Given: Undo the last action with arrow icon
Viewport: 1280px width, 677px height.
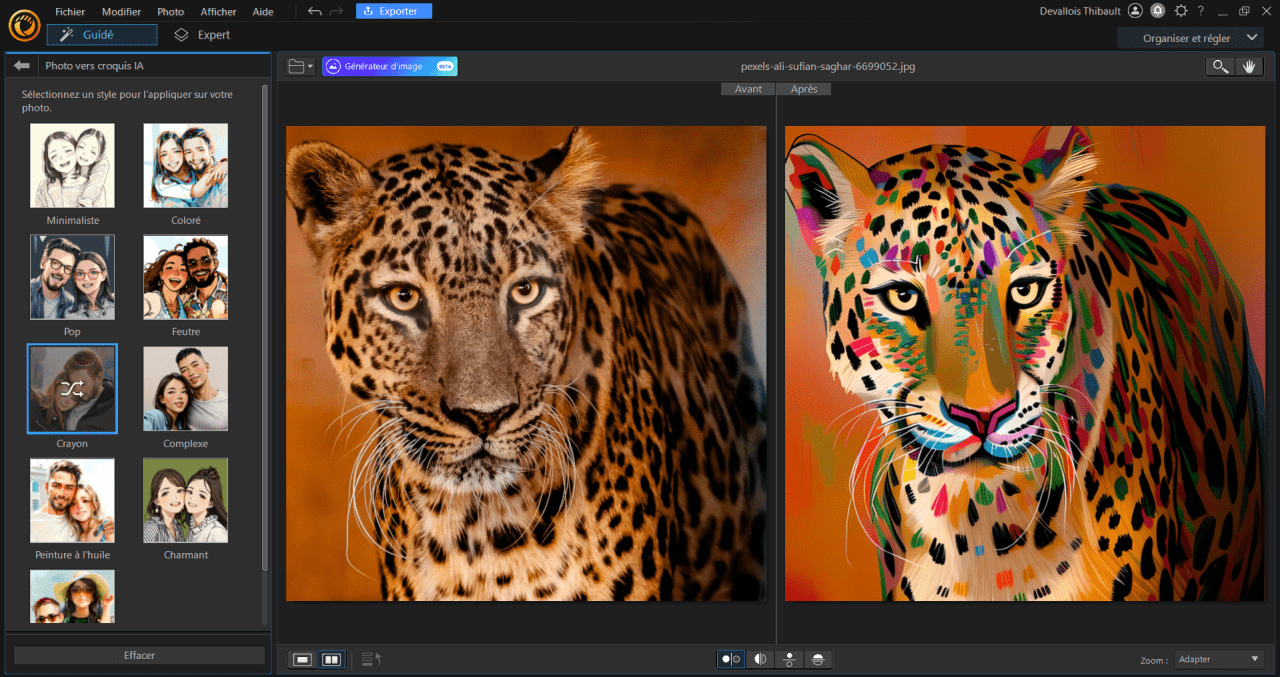Looking at the screenshot, I should pyautogui.click(x=315, y=11).
